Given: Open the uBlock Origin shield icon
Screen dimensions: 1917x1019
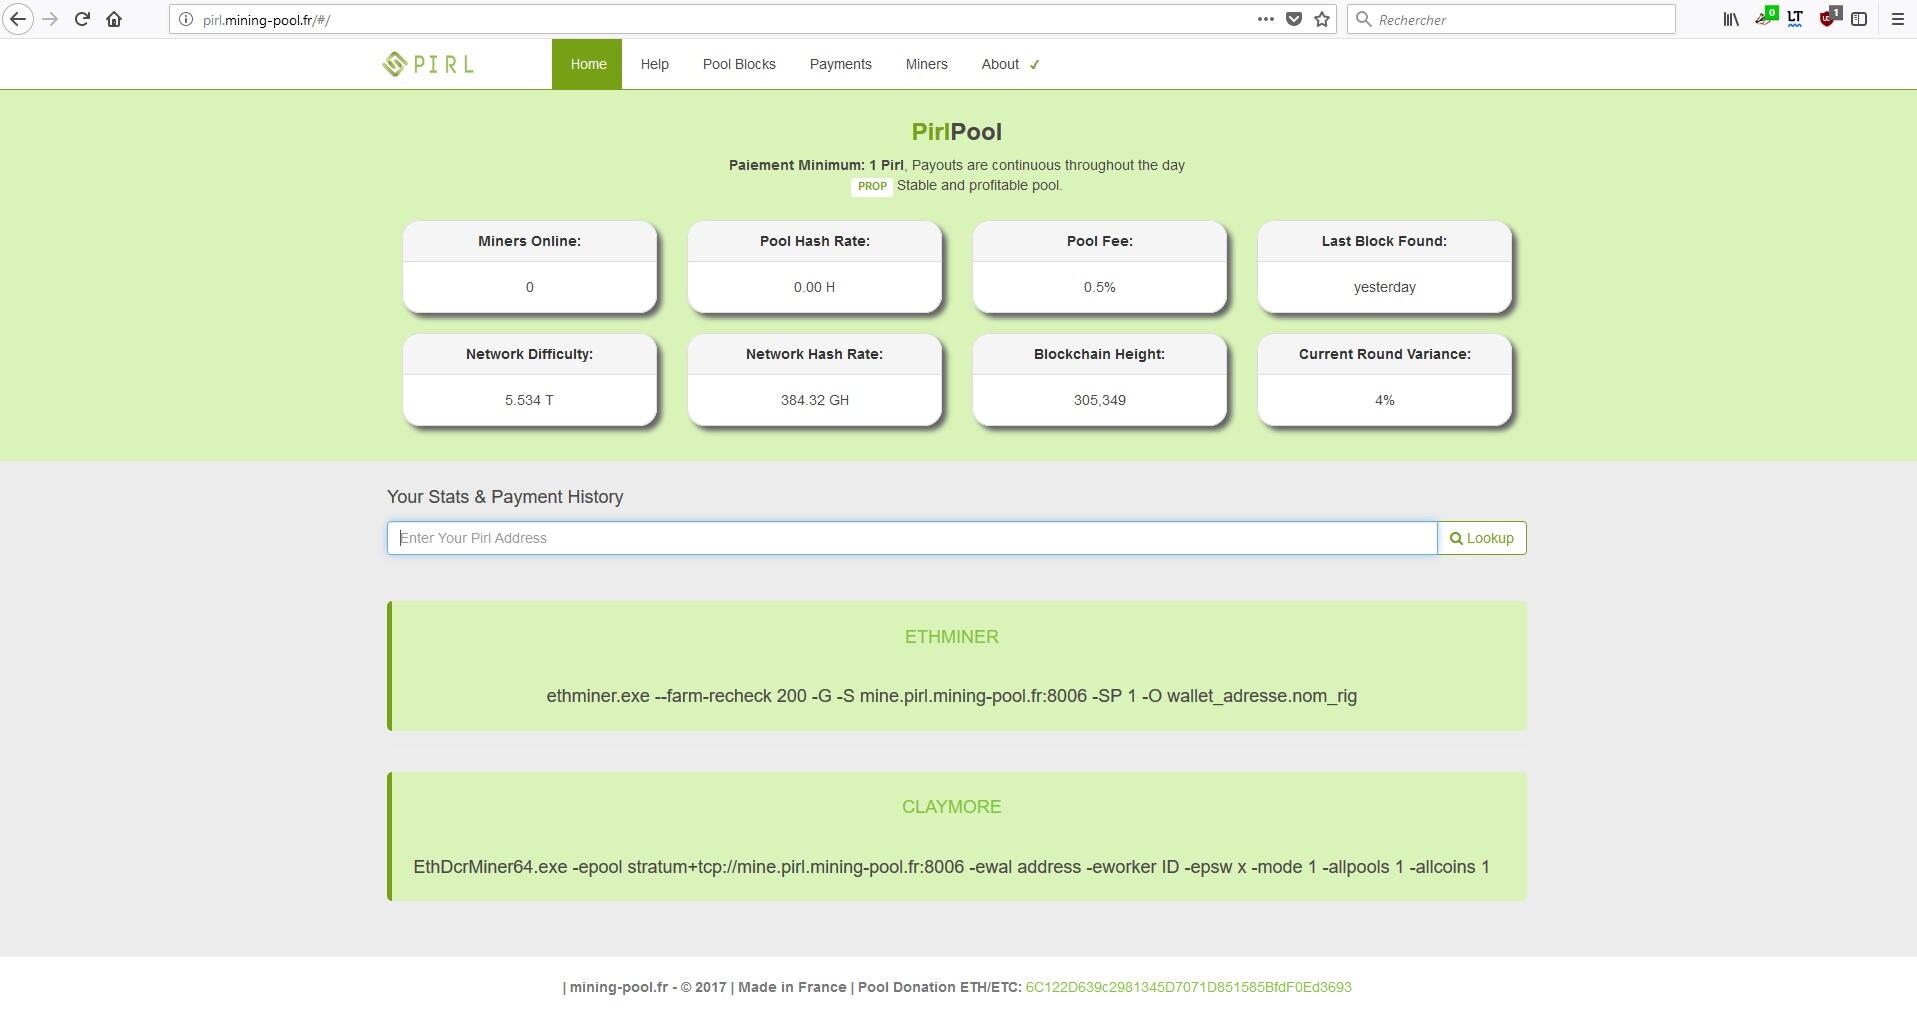Looking at the screenshot, I should 1829,19.
